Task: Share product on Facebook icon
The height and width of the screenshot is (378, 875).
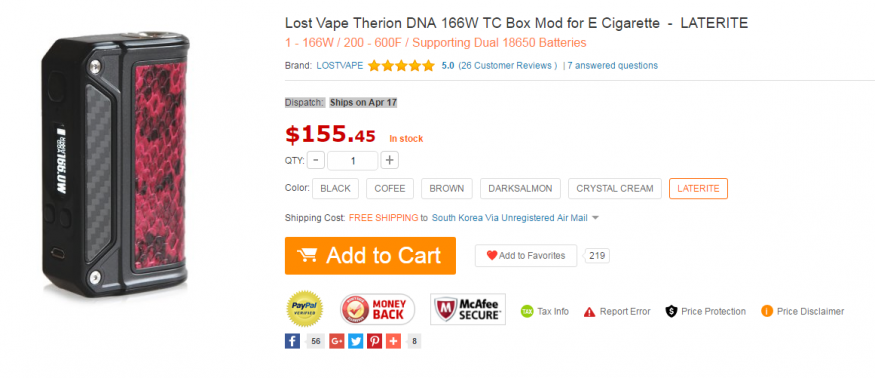Action: (x=292, y=341)
